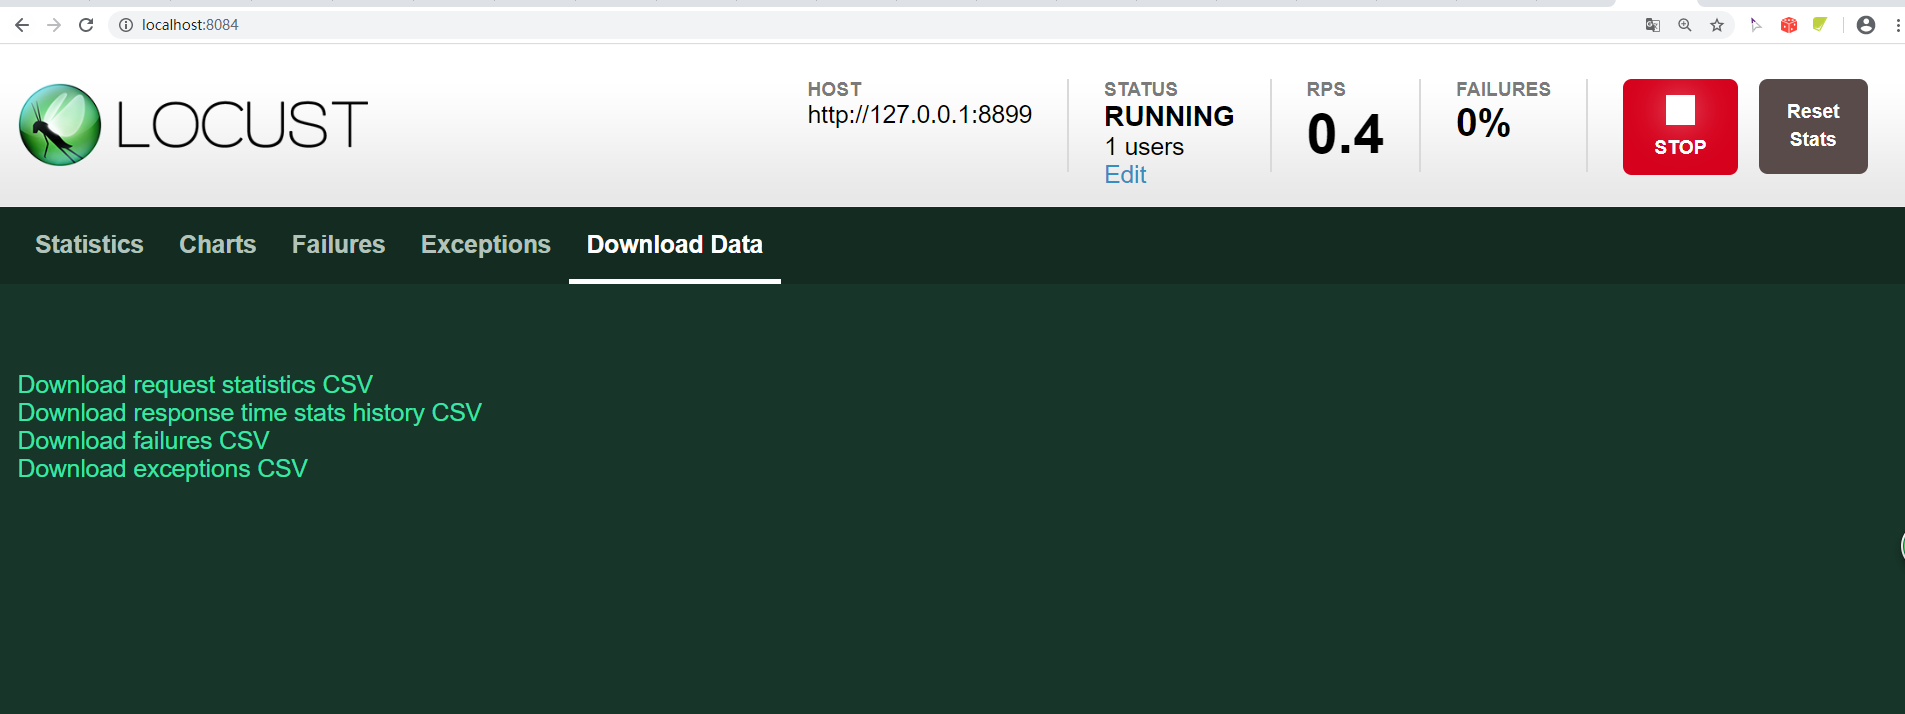Click the purple cursor extension icon

1756,25
